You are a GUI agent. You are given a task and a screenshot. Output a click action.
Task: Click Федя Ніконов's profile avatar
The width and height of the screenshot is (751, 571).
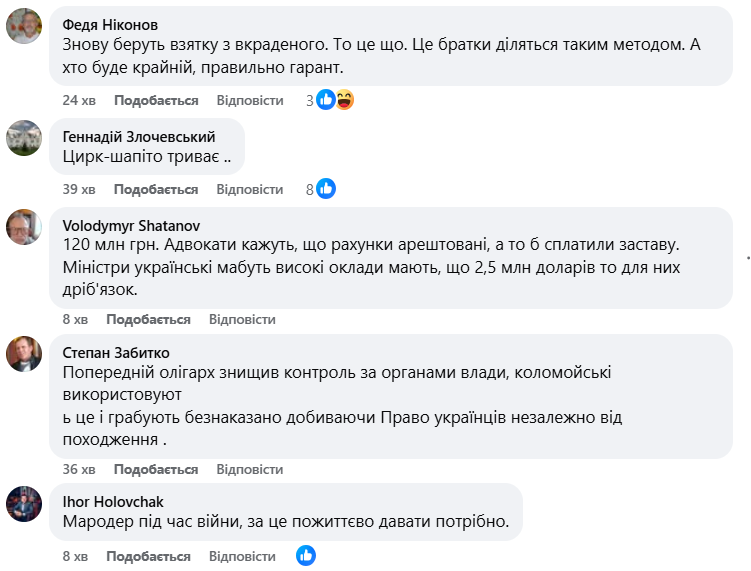click(24, 26)
